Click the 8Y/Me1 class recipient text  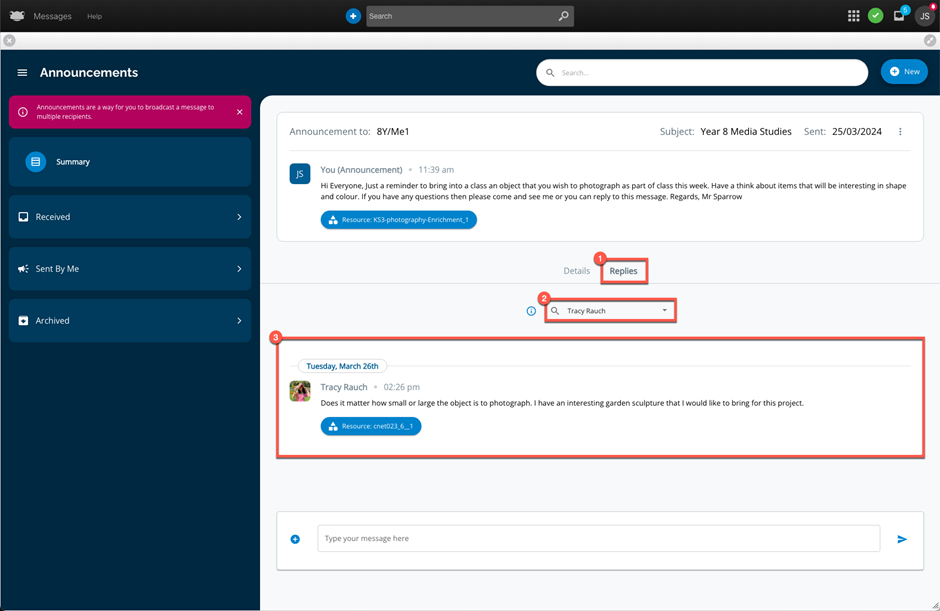tap(393, 132)
